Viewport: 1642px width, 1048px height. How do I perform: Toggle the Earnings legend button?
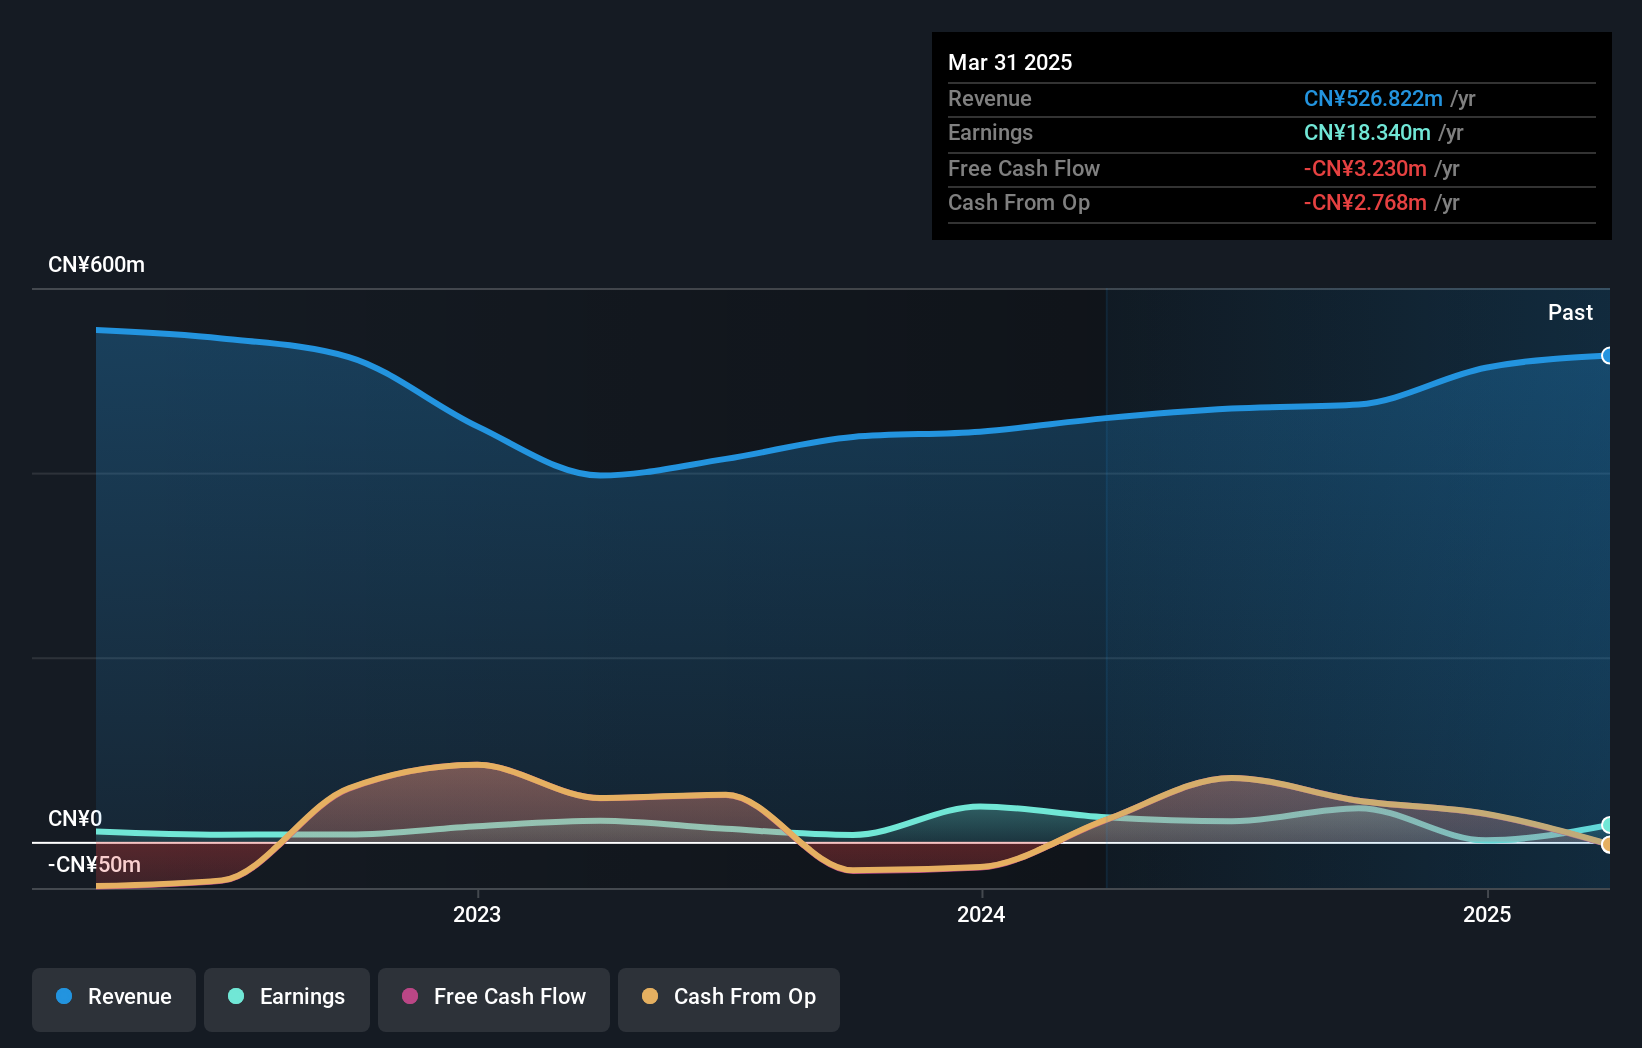click(x=287, y=999)
